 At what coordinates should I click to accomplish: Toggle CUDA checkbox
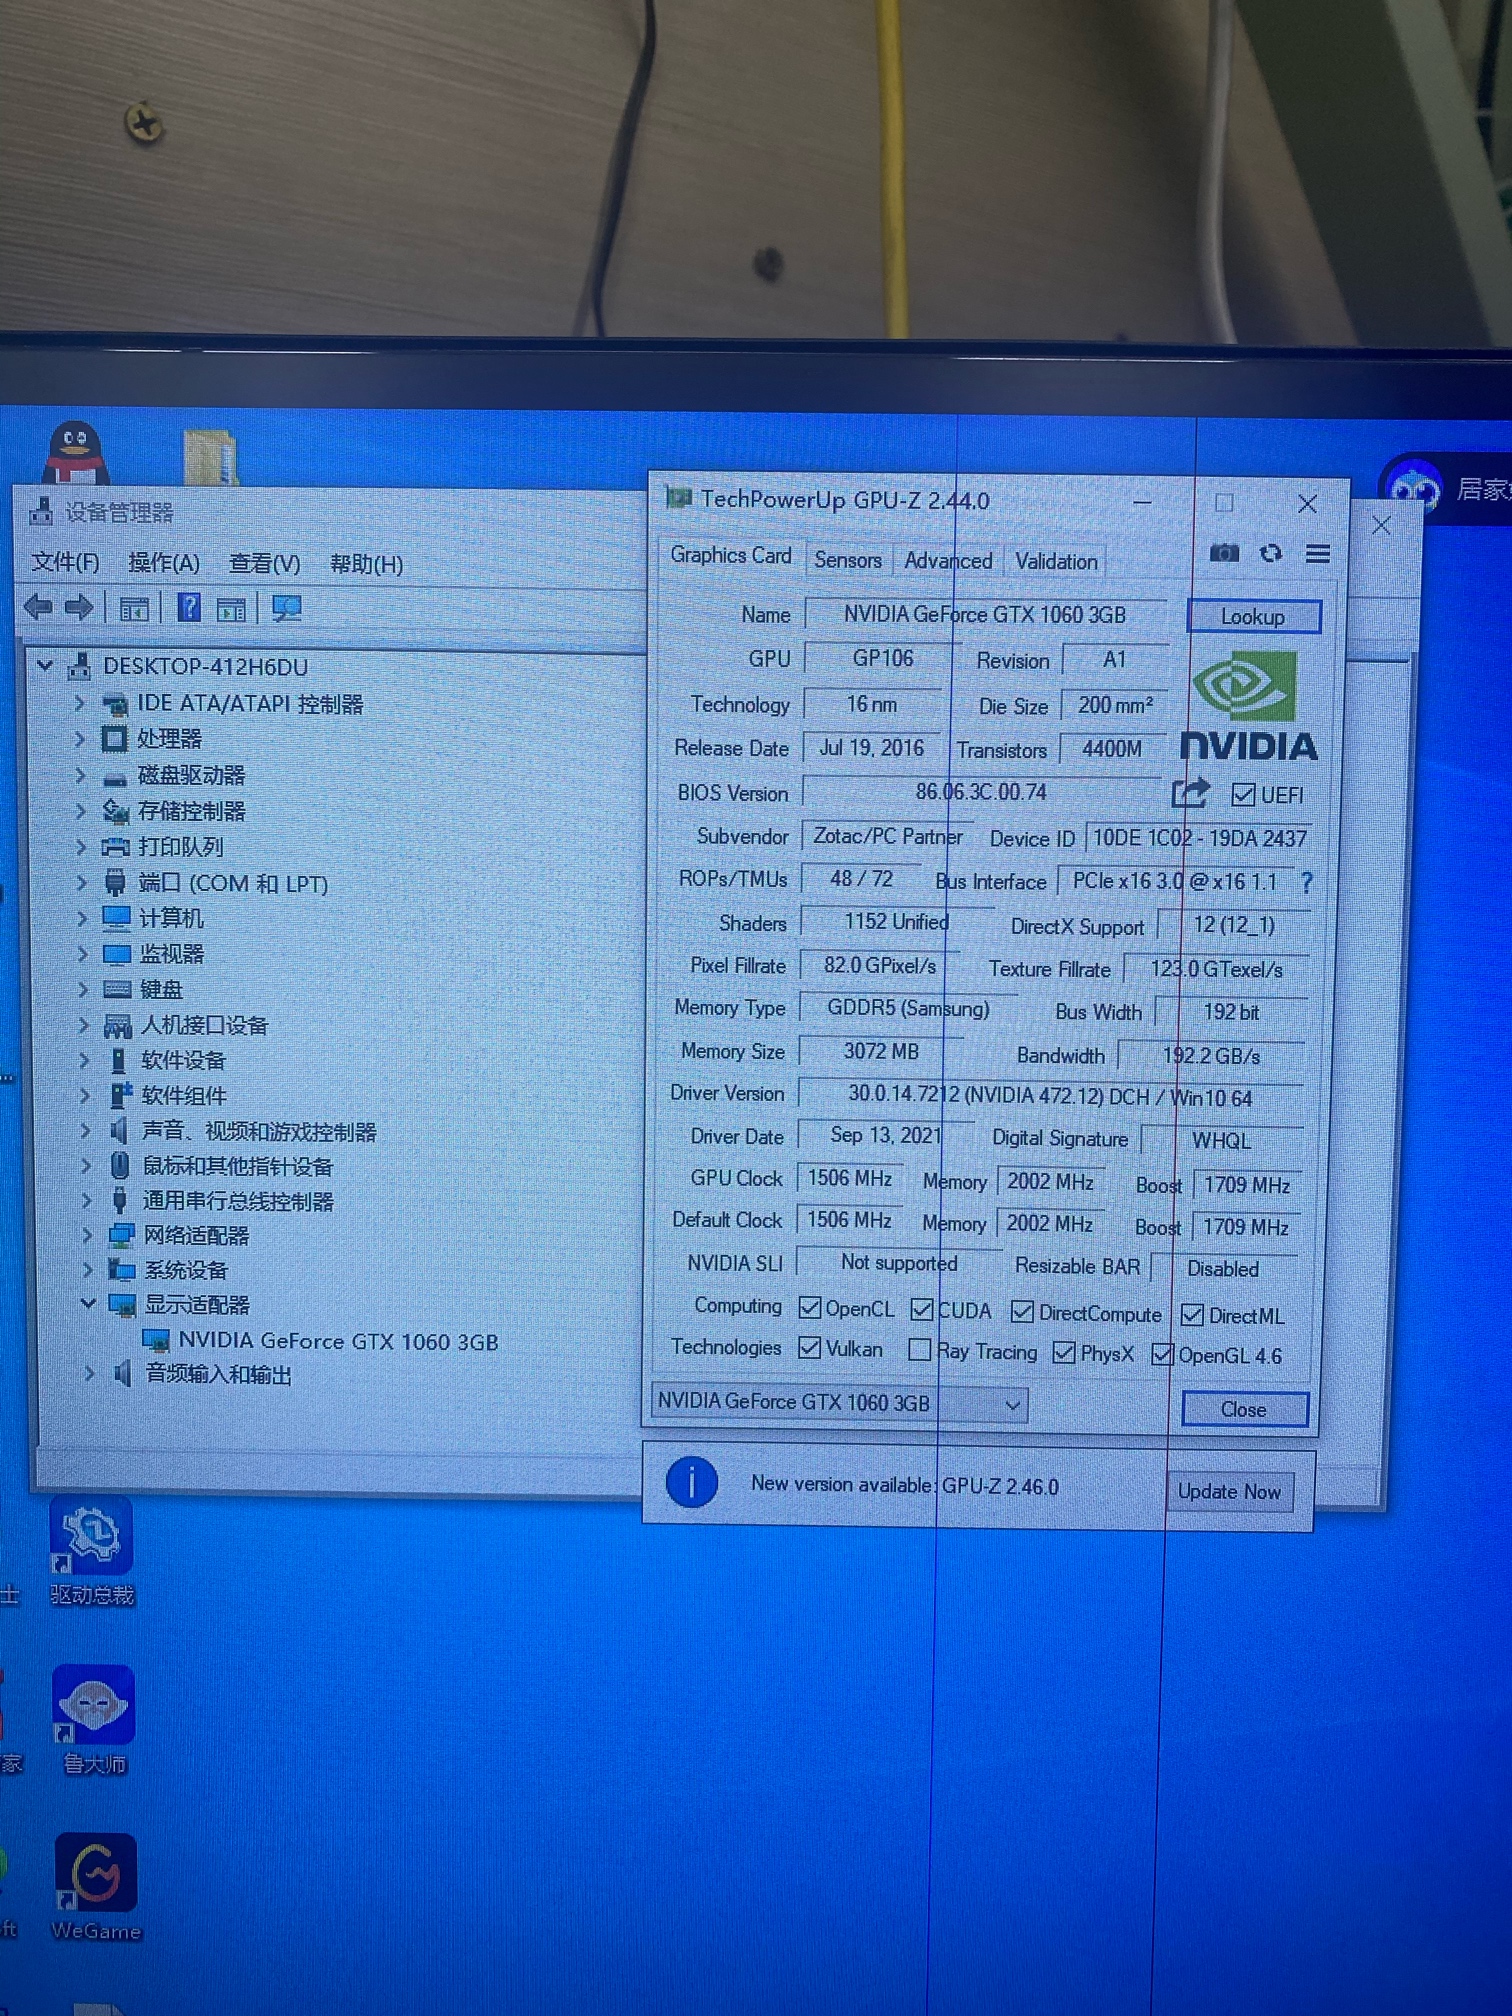tap(922, 1309)
